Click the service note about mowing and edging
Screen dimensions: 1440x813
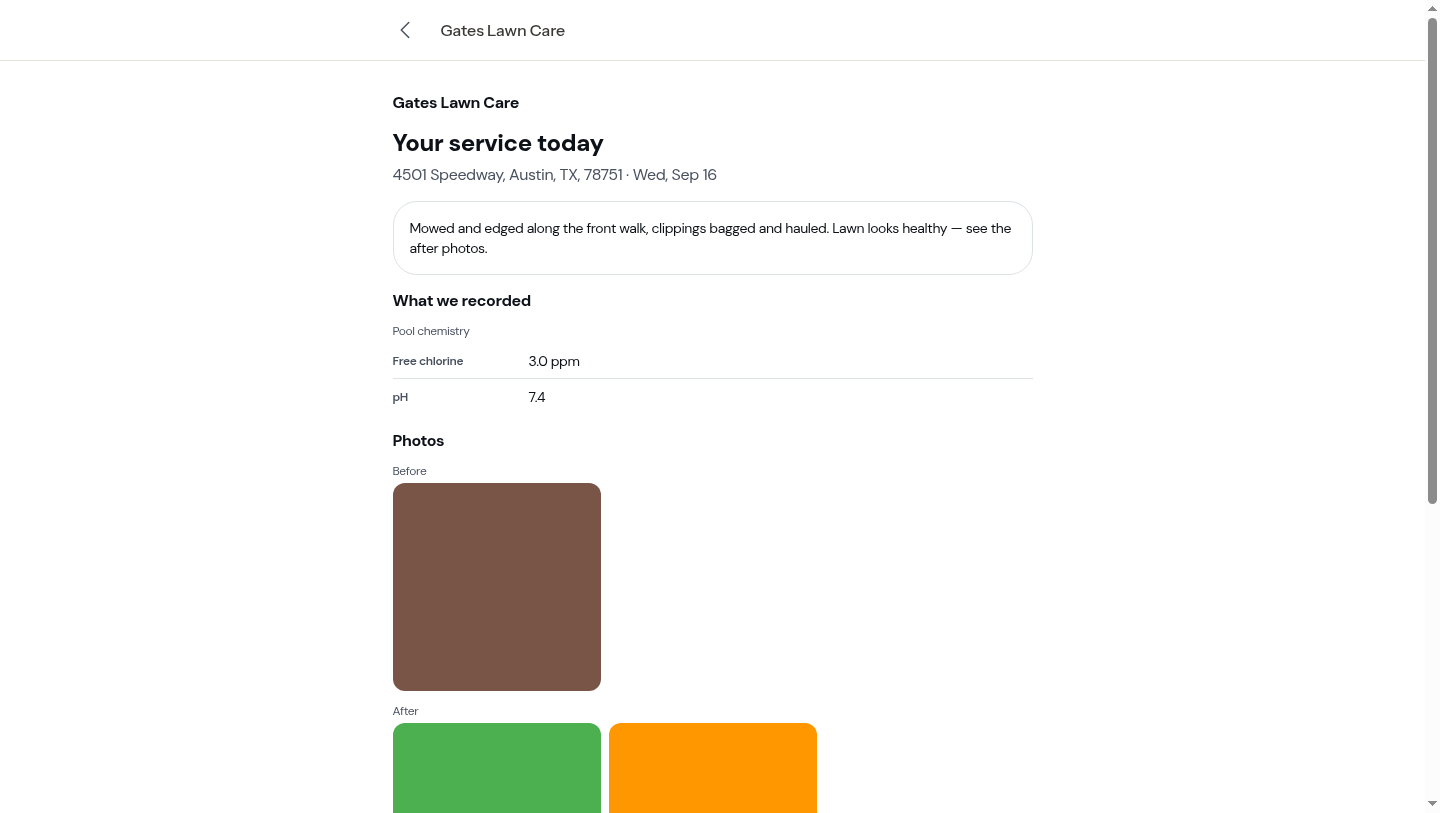(x=713, y=238)
